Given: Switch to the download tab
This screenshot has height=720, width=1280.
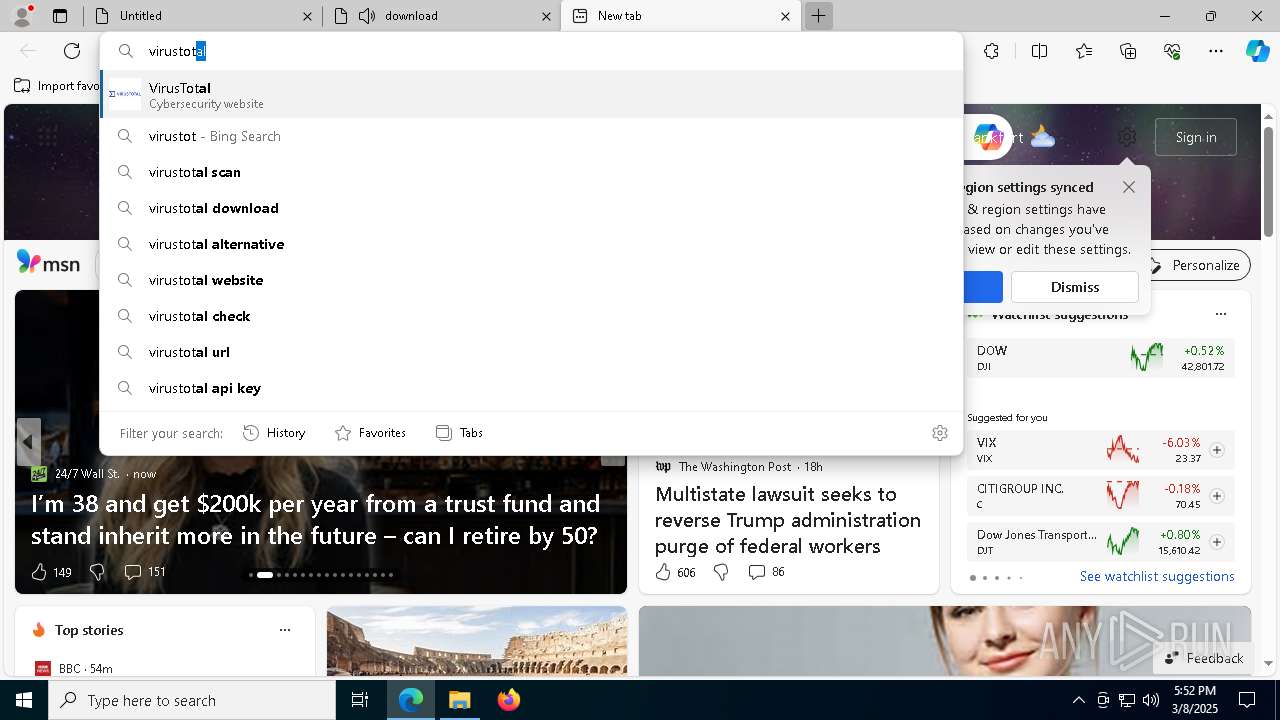Looking at the screenshot, I should pyautogui.click(x=440, y=16).
